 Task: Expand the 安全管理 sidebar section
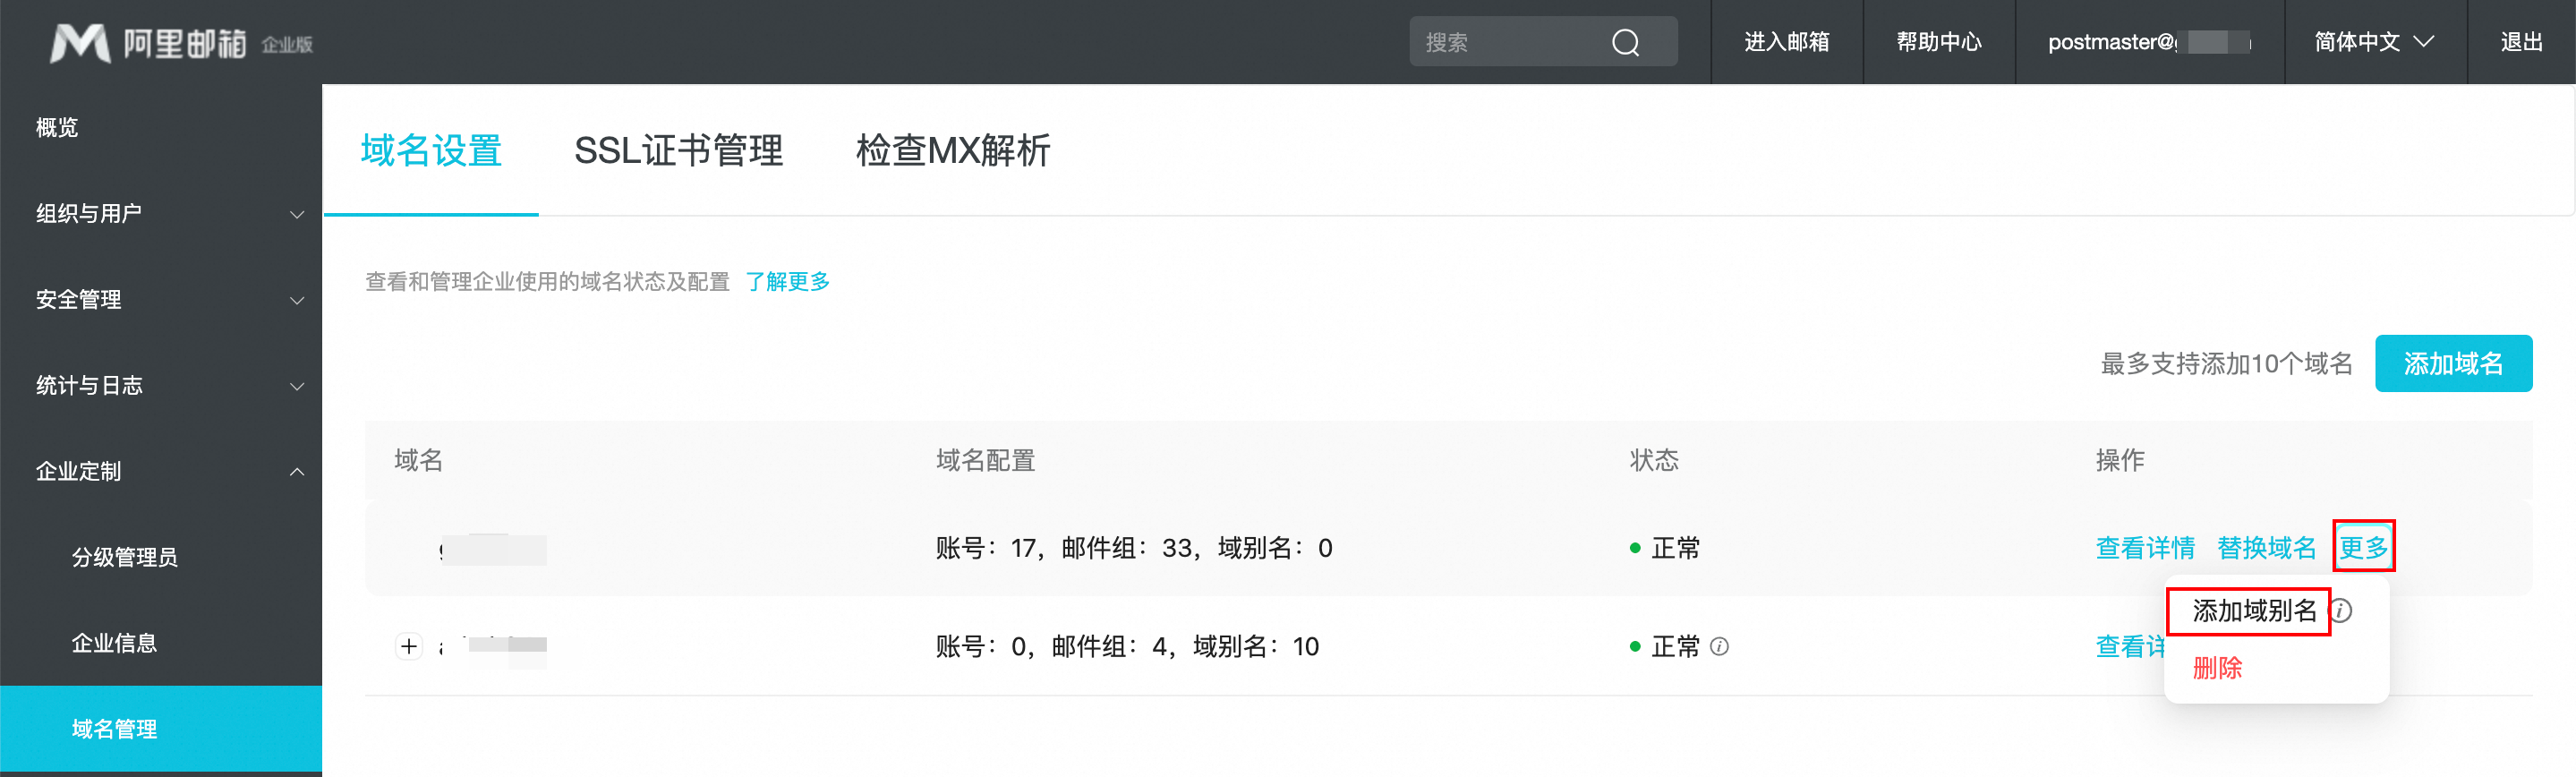[x=161, y=300]
